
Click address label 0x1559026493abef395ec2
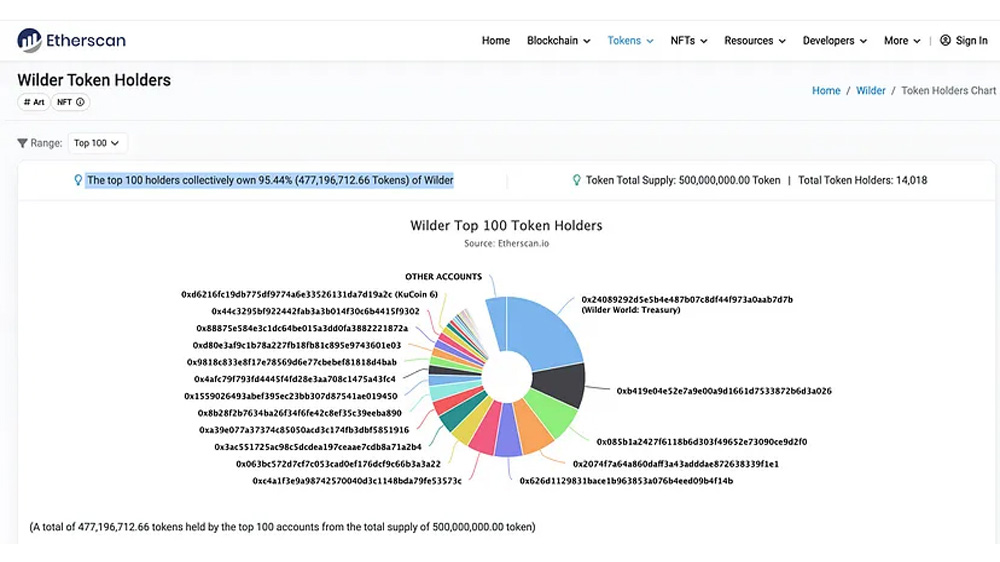coord(291,396)
